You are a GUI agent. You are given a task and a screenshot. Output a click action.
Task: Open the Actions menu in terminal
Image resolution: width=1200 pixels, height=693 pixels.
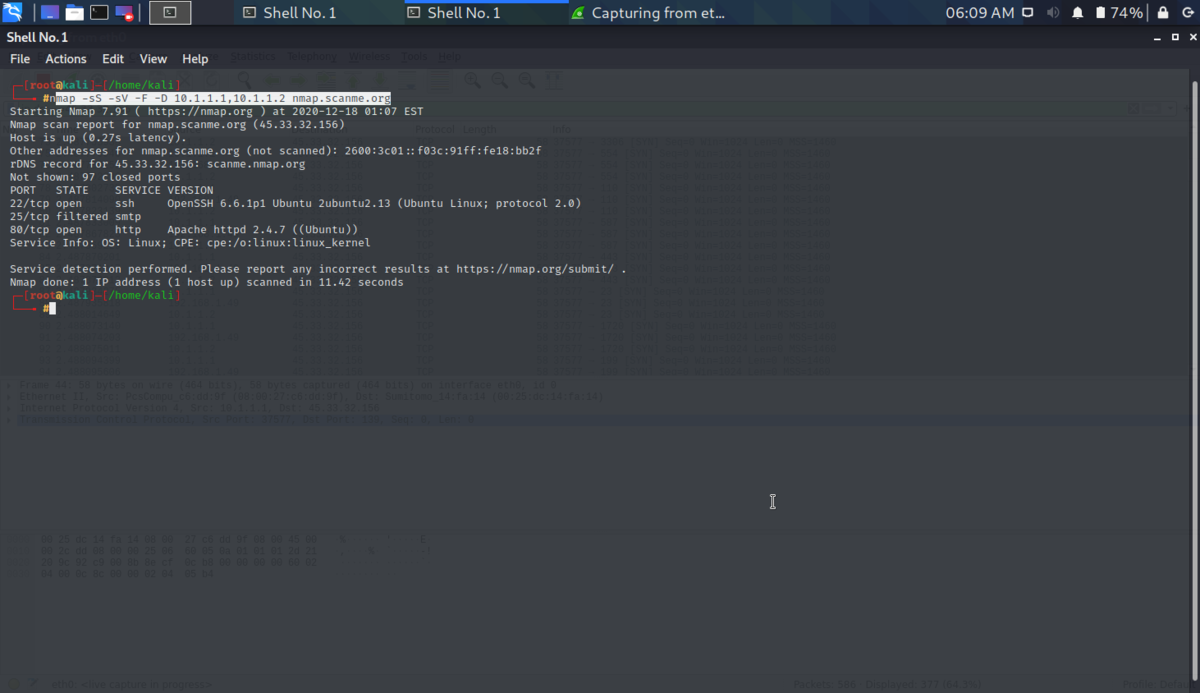click(x=66, y=59)
